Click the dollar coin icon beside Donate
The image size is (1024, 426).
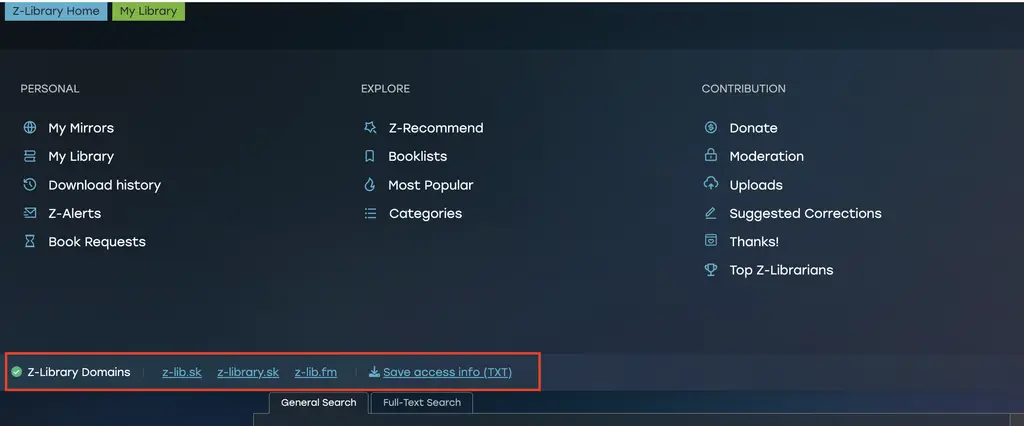(711, 127)
